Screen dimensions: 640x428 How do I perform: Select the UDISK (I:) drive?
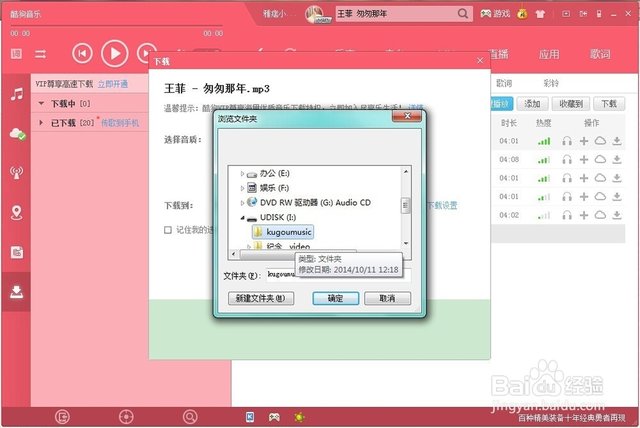pyautogui.click(x=272, y=217)
